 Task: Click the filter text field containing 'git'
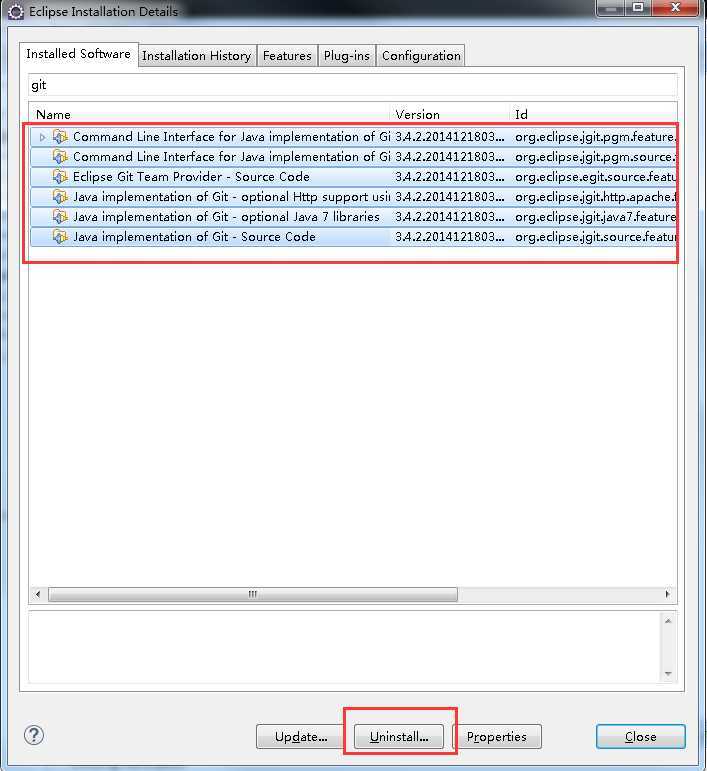[x=353, y=85]
